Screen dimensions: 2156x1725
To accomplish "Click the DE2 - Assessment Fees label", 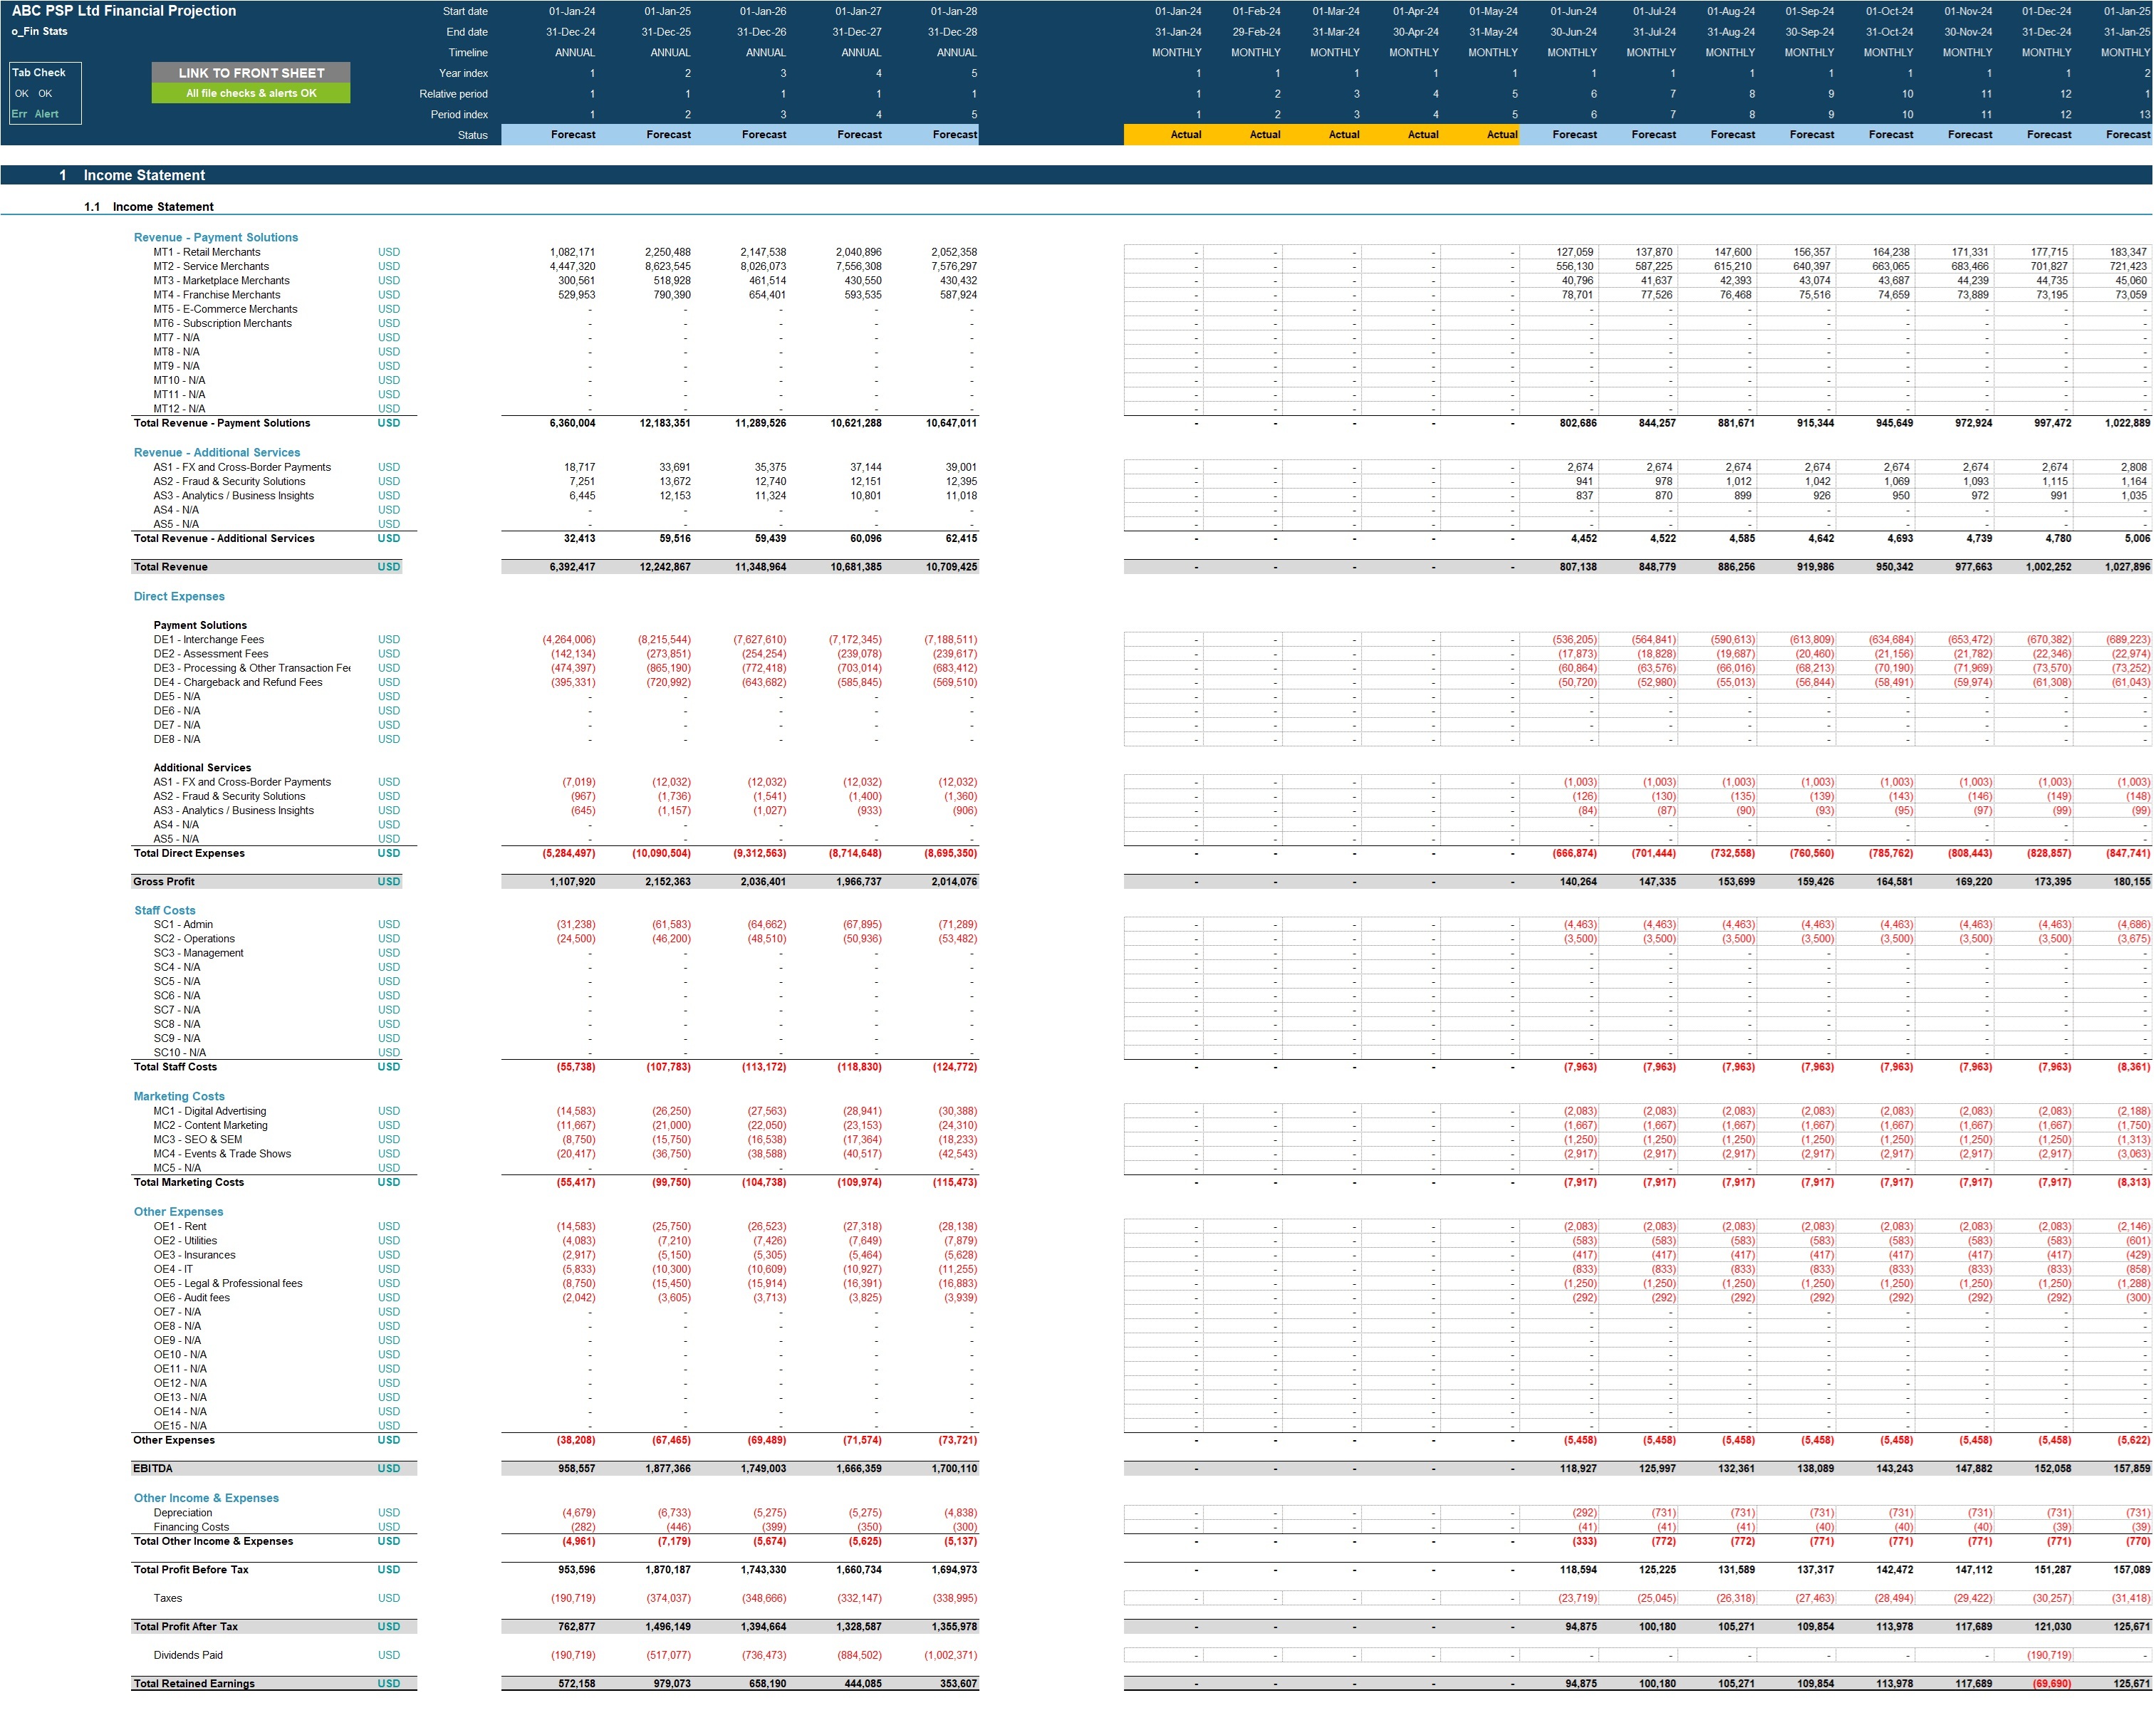I will pos(211,654).
